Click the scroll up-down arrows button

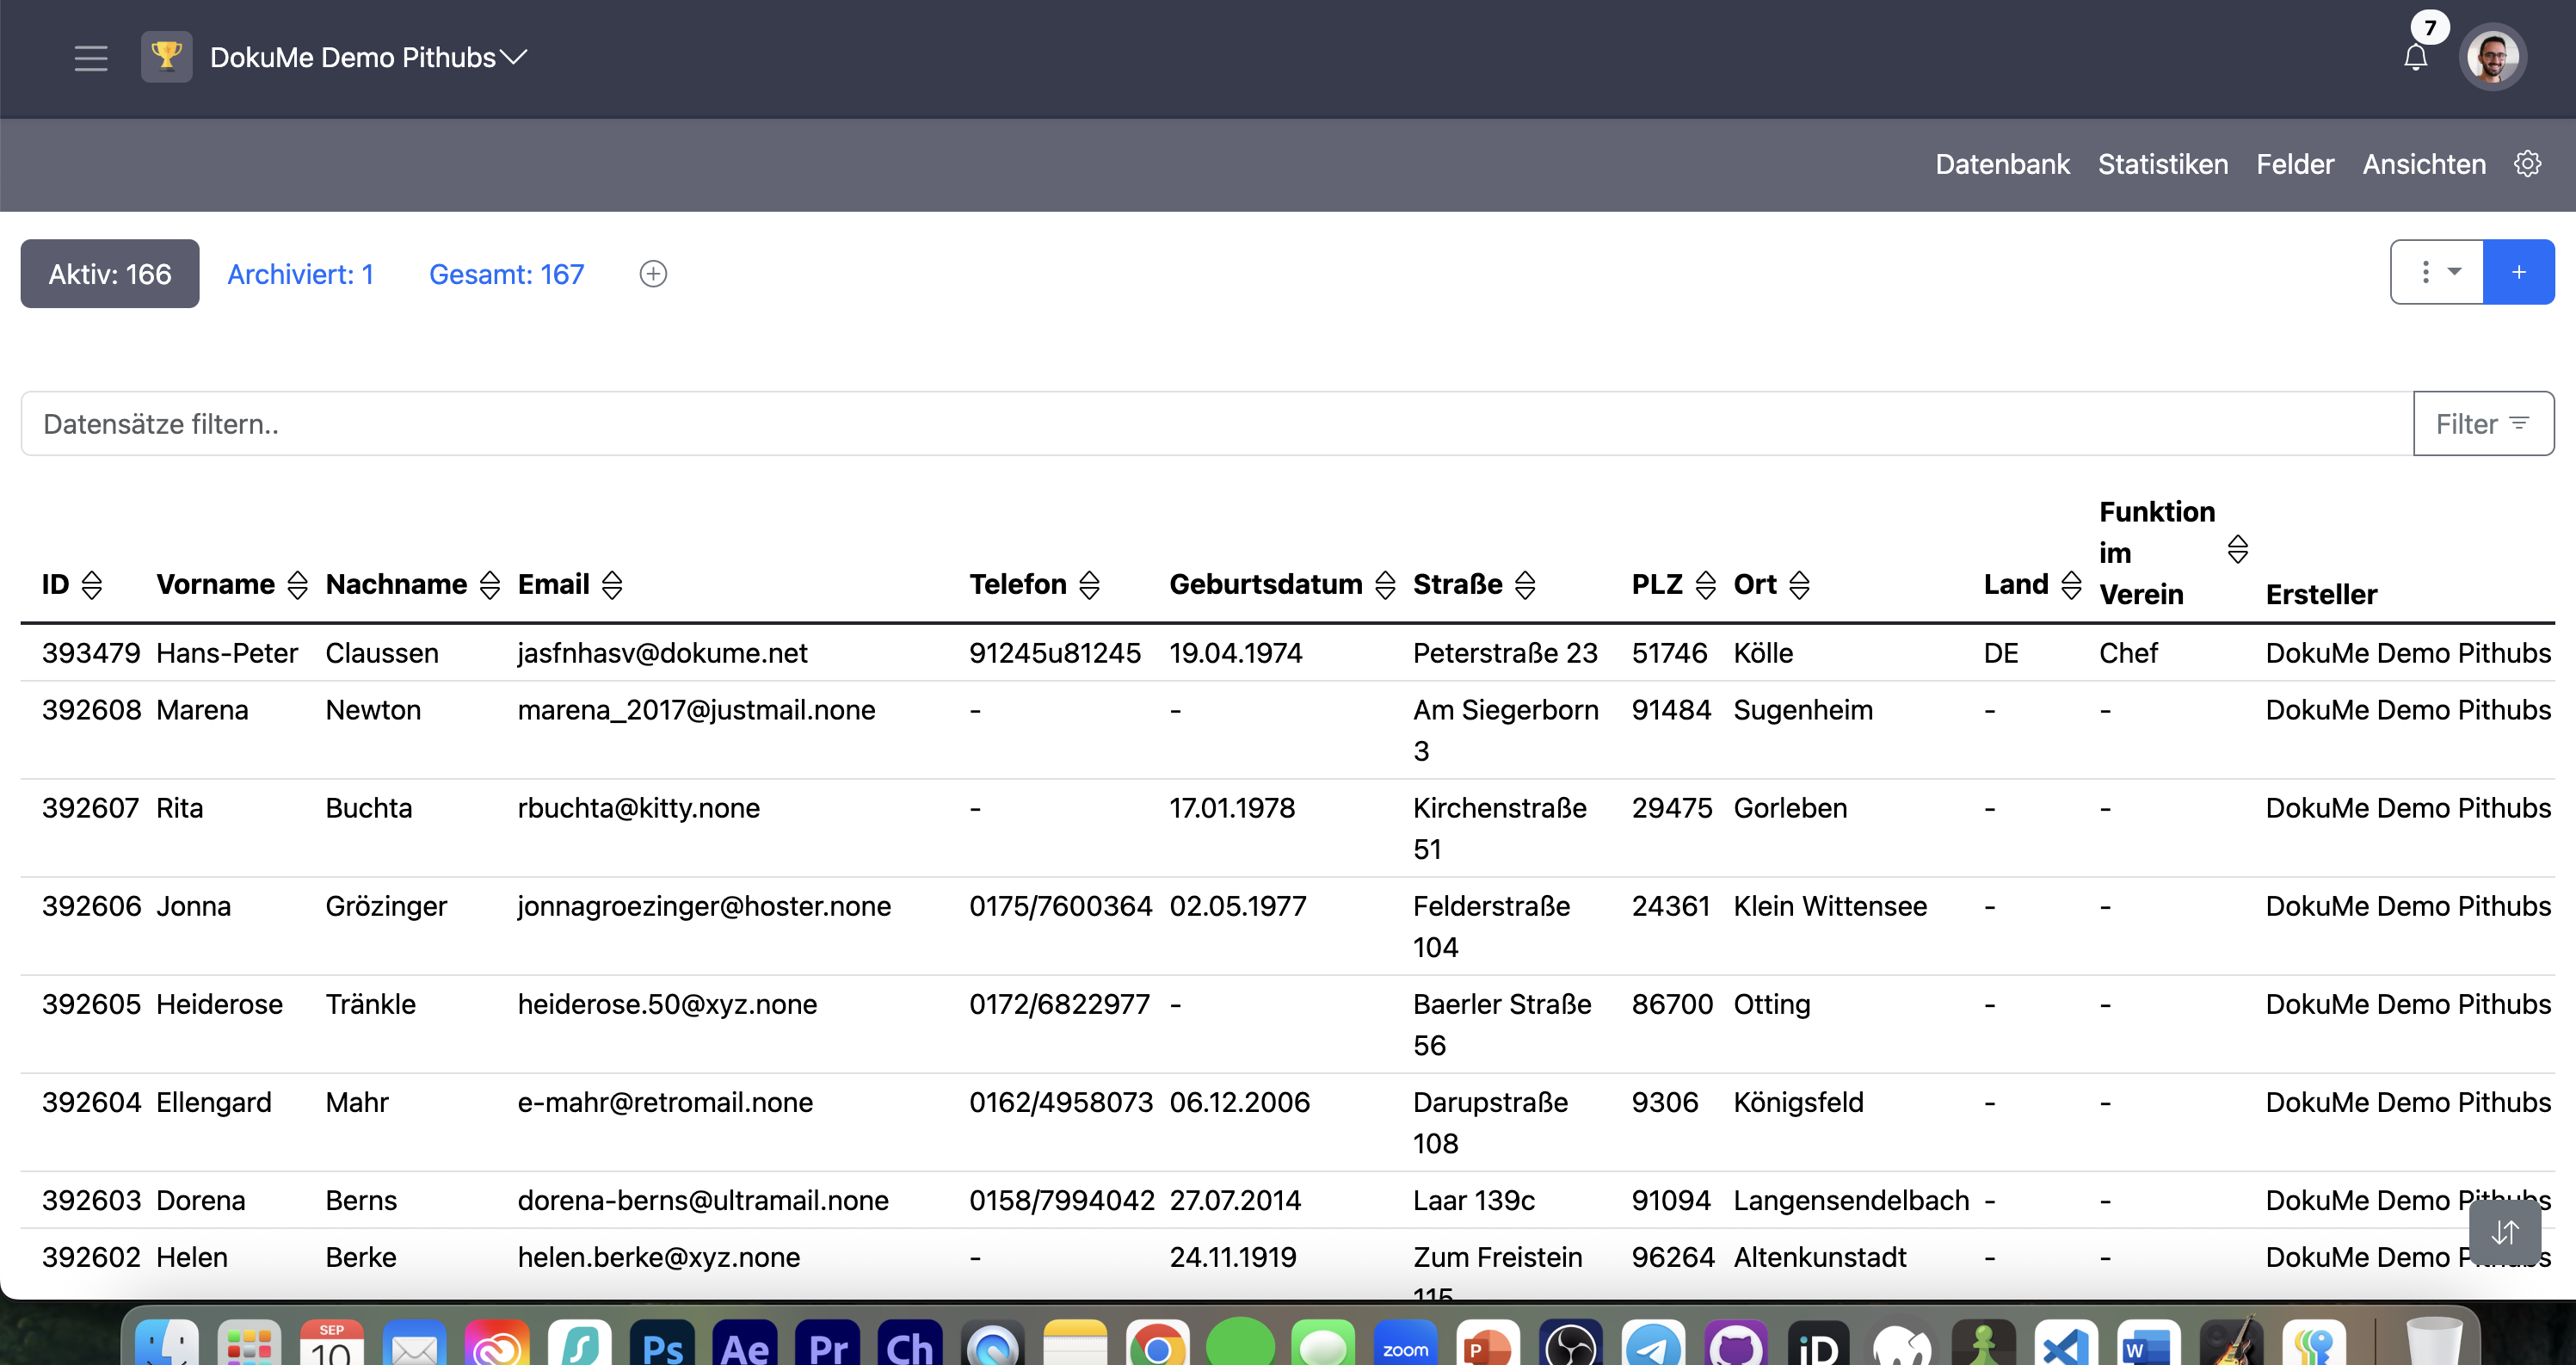click(2504, 1232)
